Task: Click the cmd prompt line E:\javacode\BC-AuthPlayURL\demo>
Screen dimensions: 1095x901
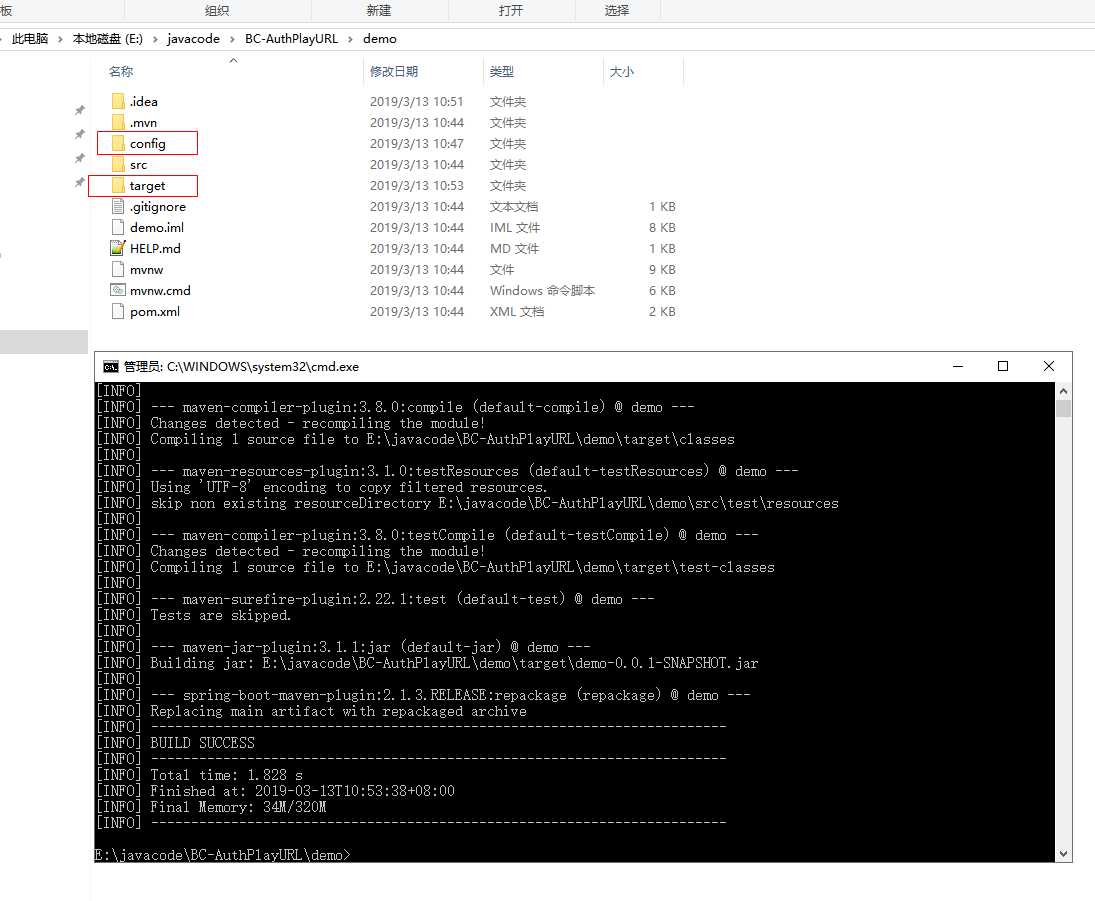Action: 223,855
